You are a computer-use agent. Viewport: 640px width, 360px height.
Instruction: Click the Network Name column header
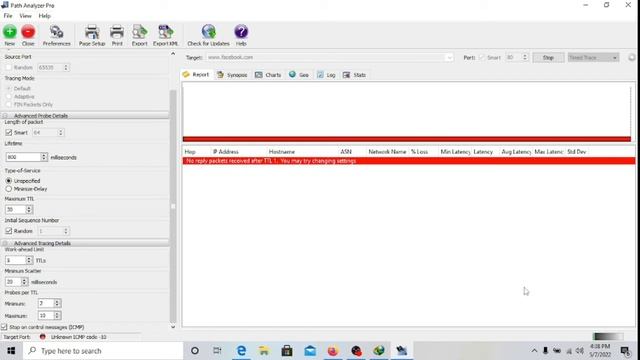click(x=387, y=152)
